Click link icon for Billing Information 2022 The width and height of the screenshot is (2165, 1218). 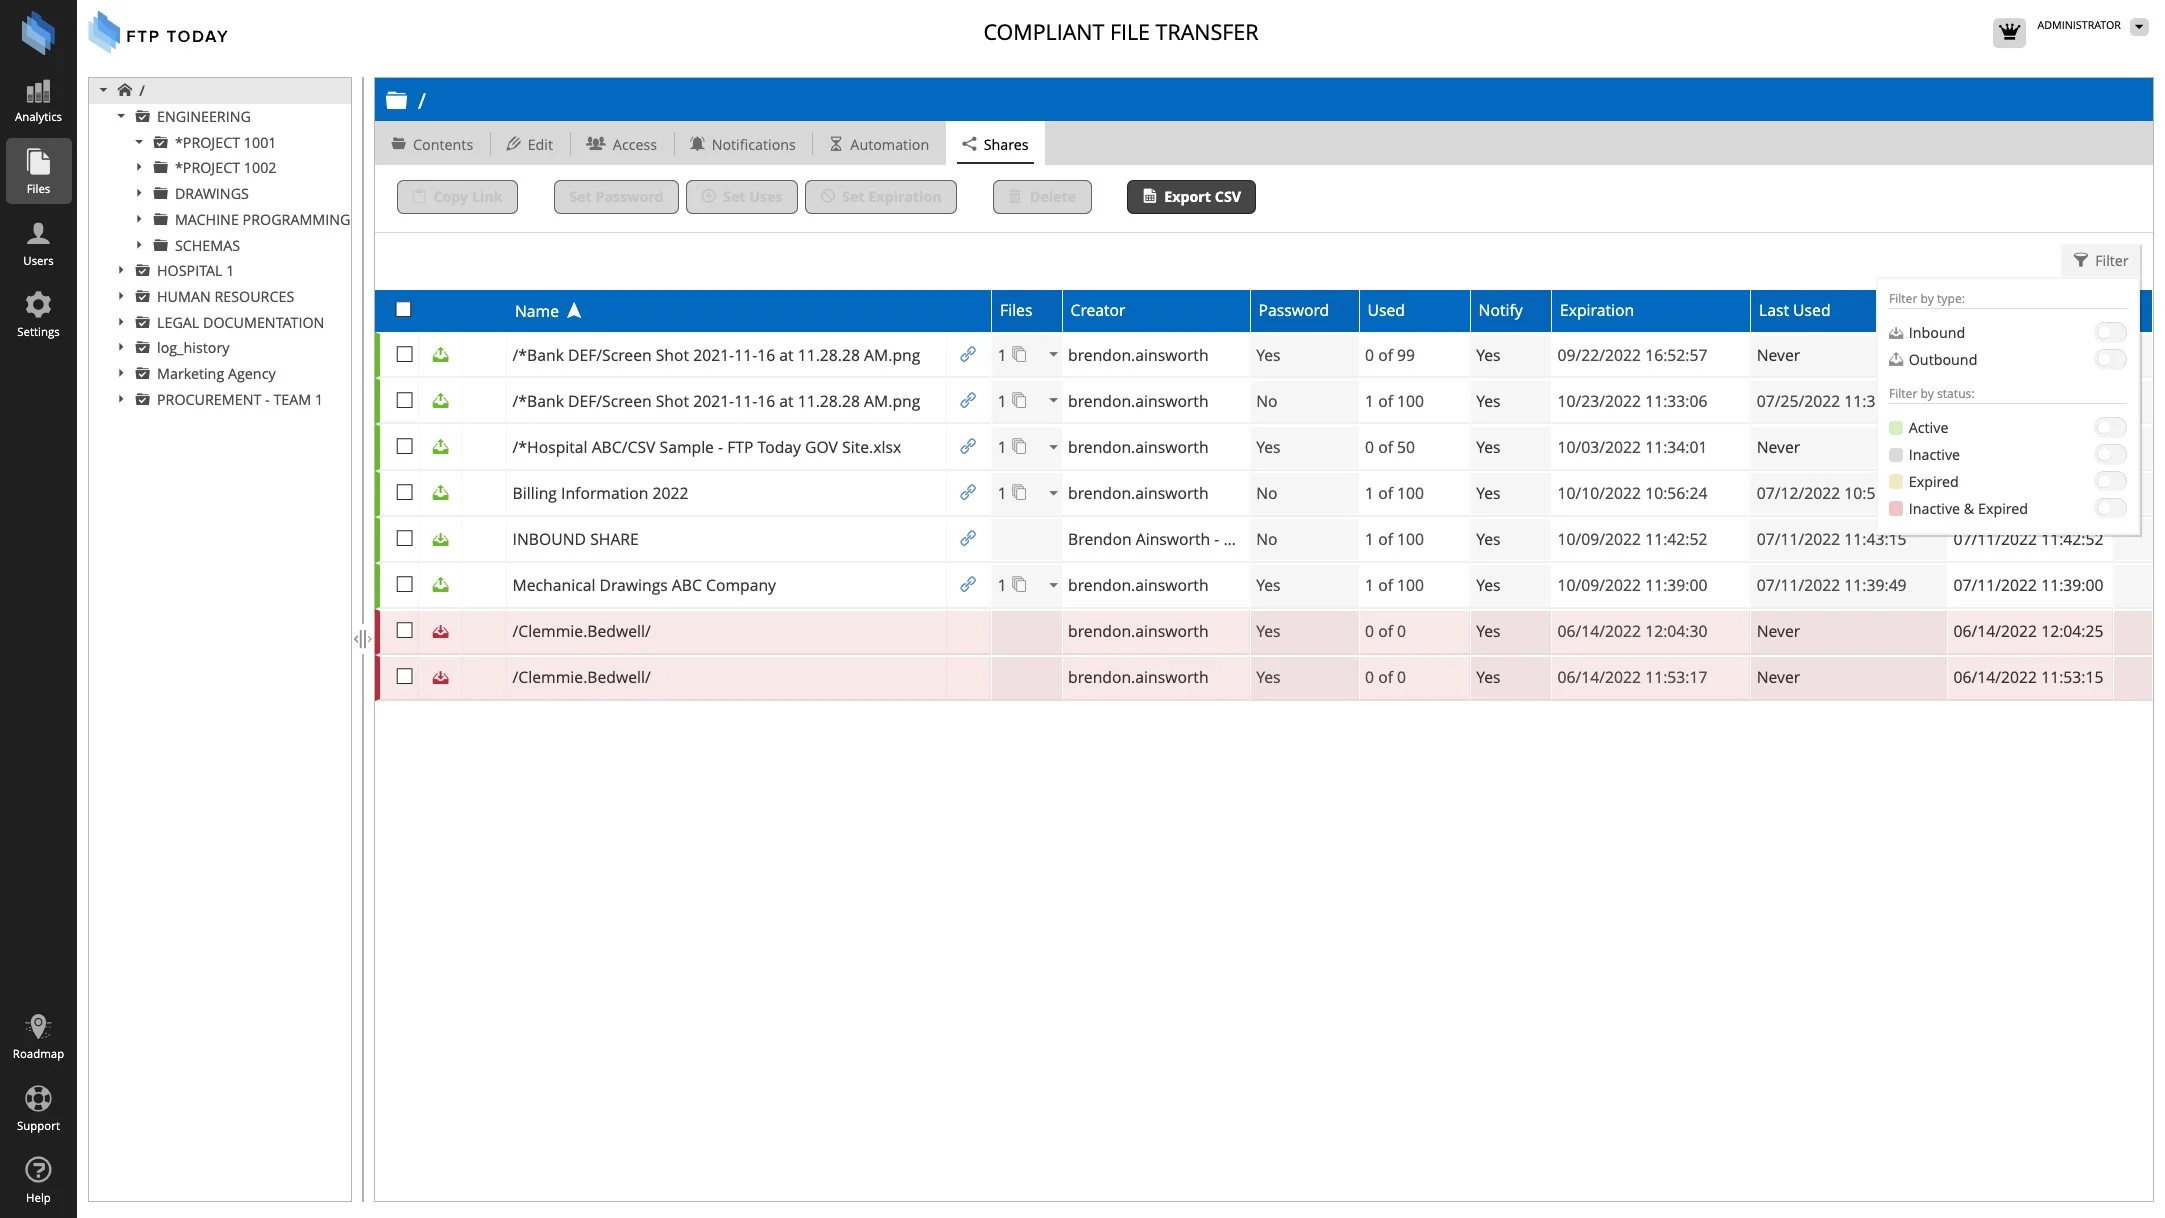point(967,493)
